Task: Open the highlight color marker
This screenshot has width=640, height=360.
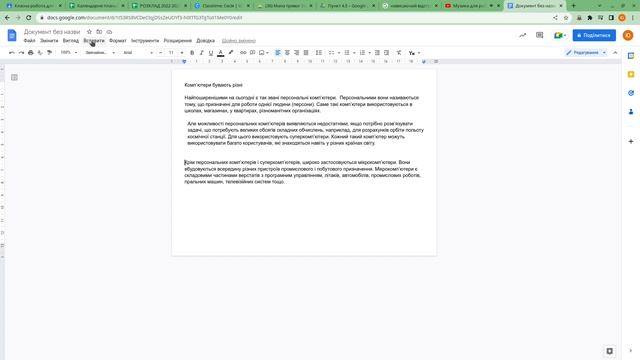Action: 231,53
